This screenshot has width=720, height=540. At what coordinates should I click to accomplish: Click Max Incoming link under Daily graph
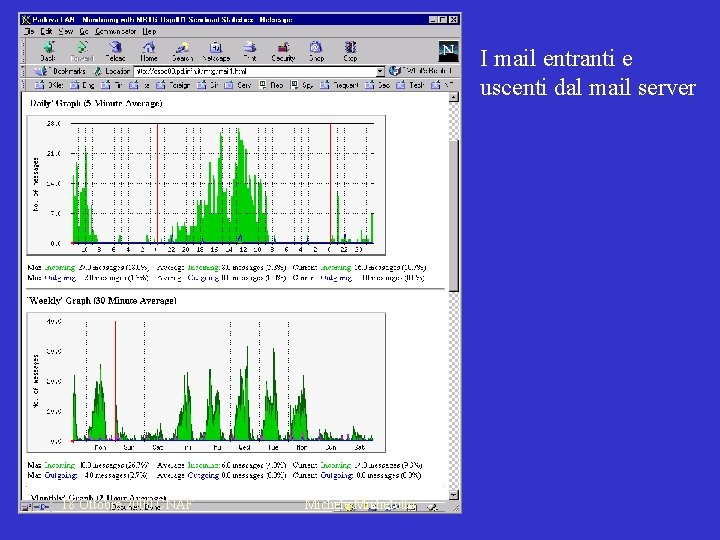pyautogui.click(x=60, y=267)
